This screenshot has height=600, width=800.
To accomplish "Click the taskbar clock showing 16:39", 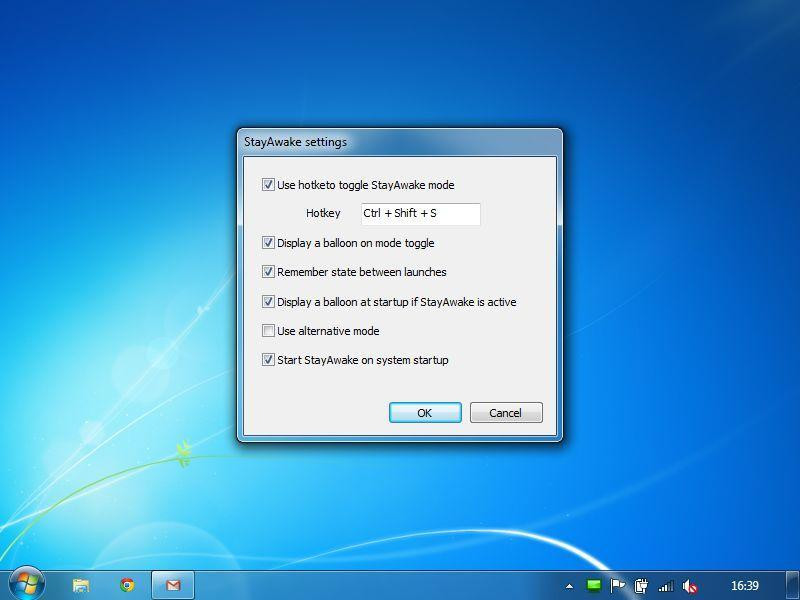I will (x=744, y=585).
